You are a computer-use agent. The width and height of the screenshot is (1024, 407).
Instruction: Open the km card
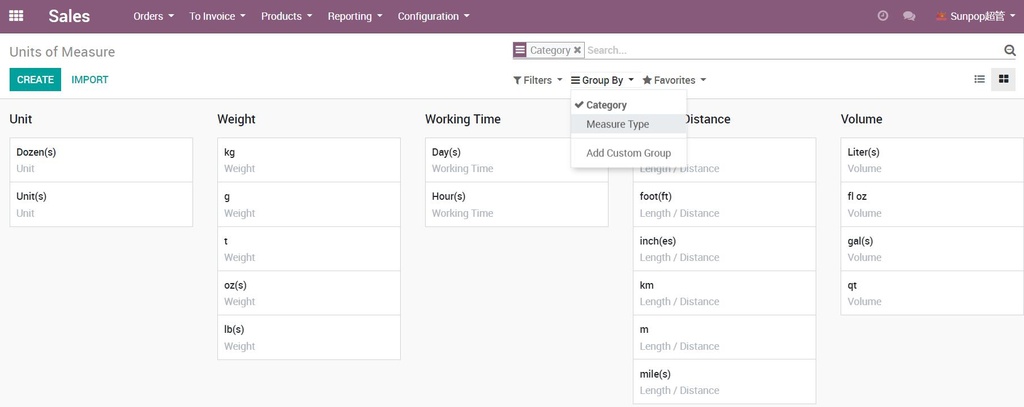(x=724, y=293)
